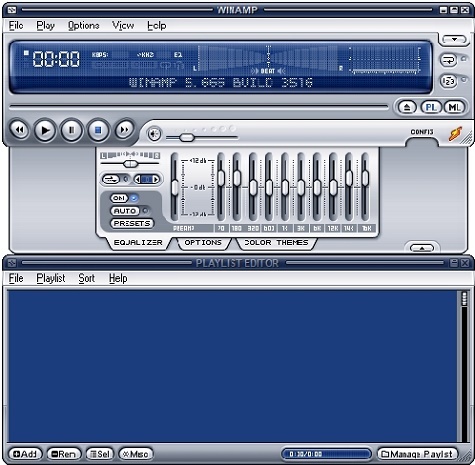475x465 pixels.
Task: Open the Help menu in Winamp main window
Action: (x=157, y=26)
